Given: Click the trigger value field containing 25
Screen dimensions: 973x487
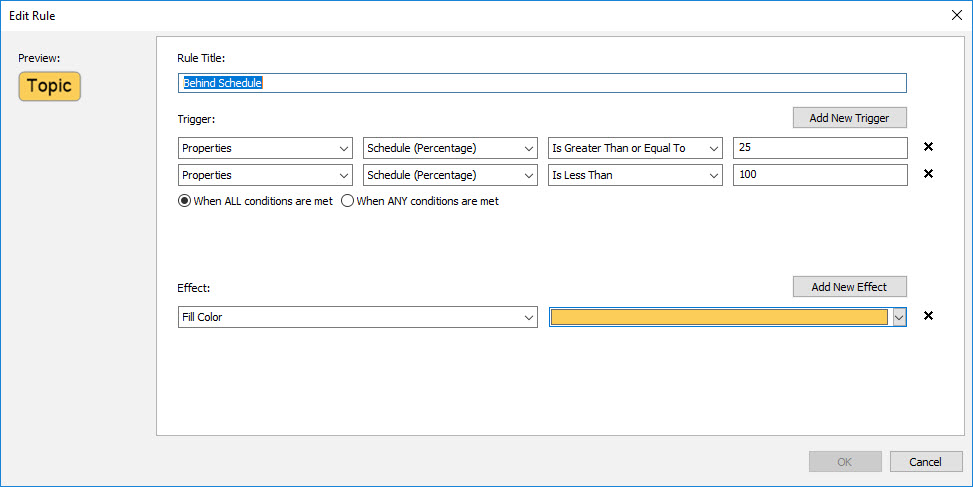Looking at the screenshot, I should [819, 148].
